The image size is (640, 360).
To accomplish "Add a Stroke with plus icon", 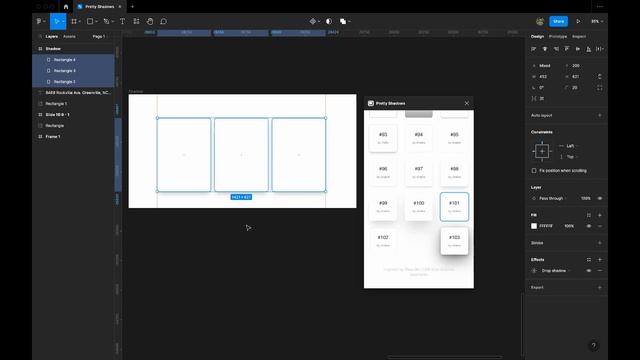I will pos(600,243).
